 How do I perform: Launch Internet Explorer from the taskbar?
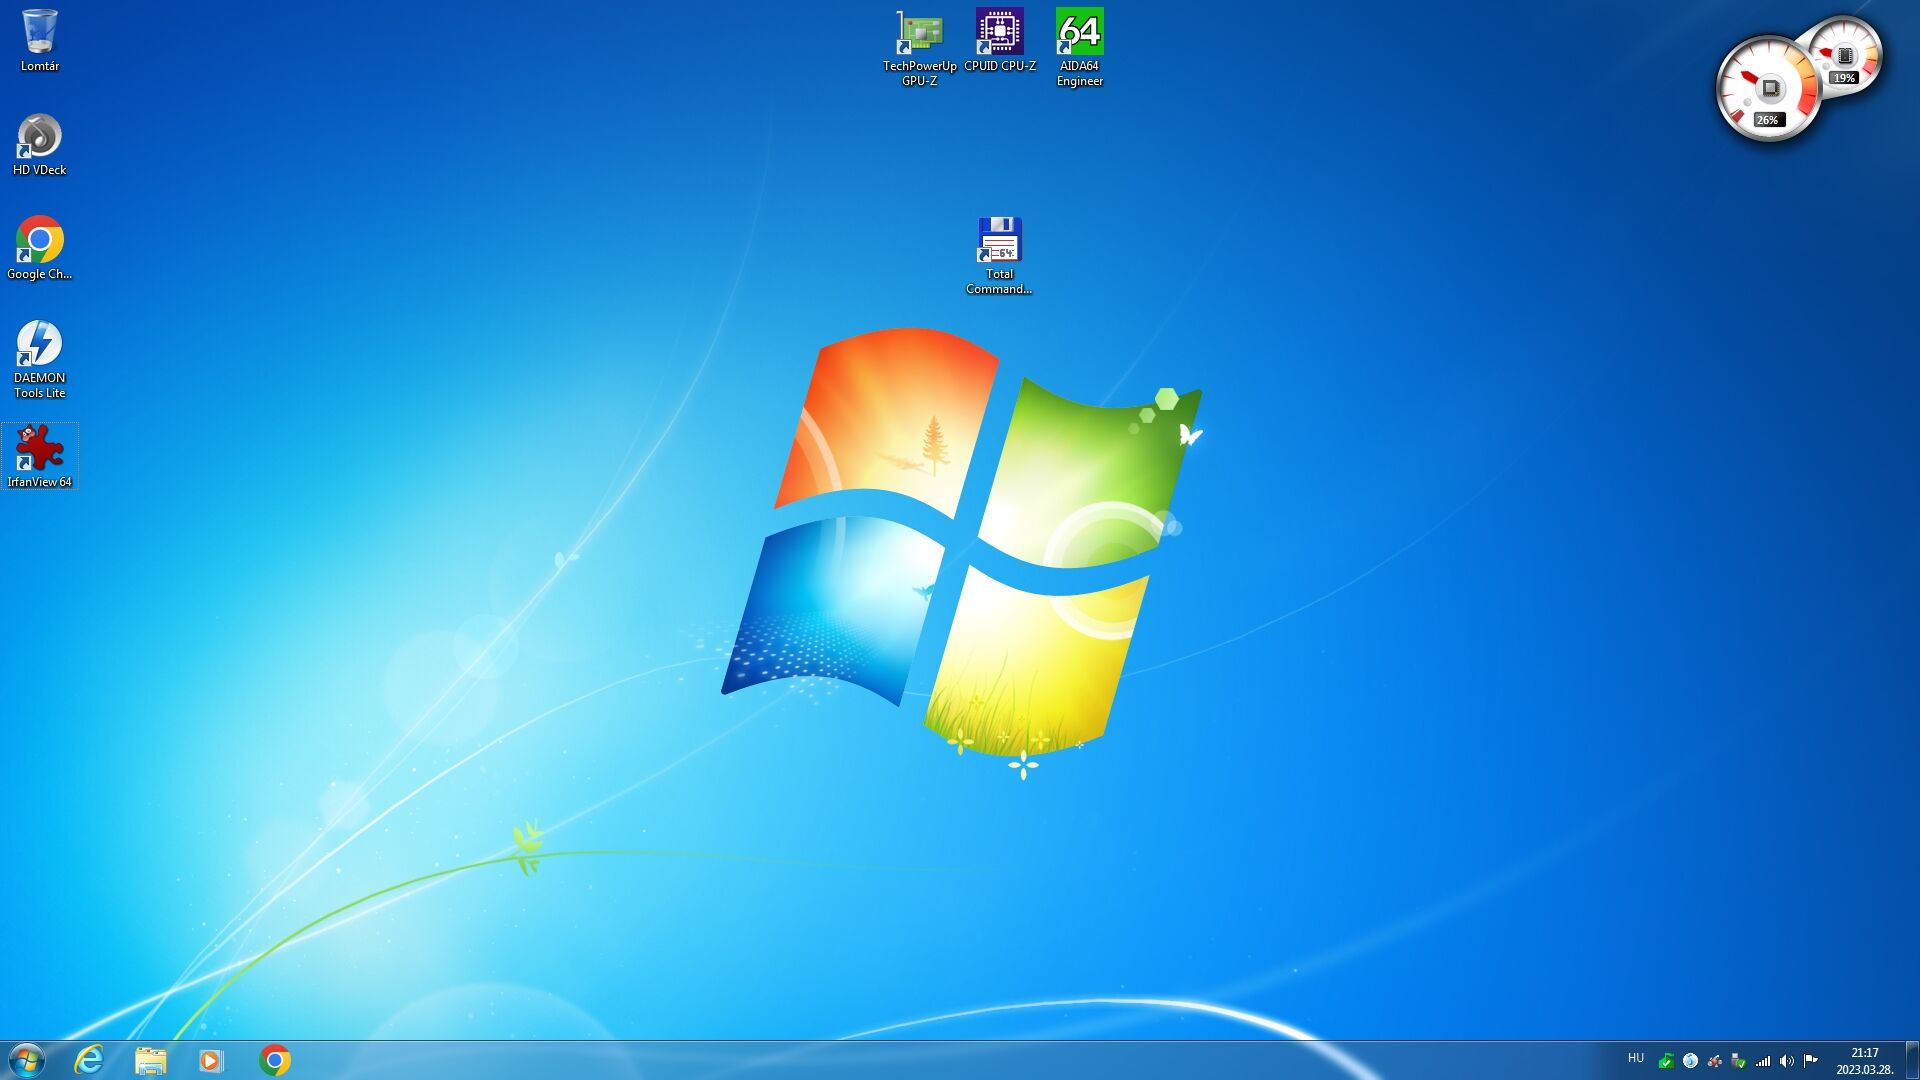(89, 1060)
